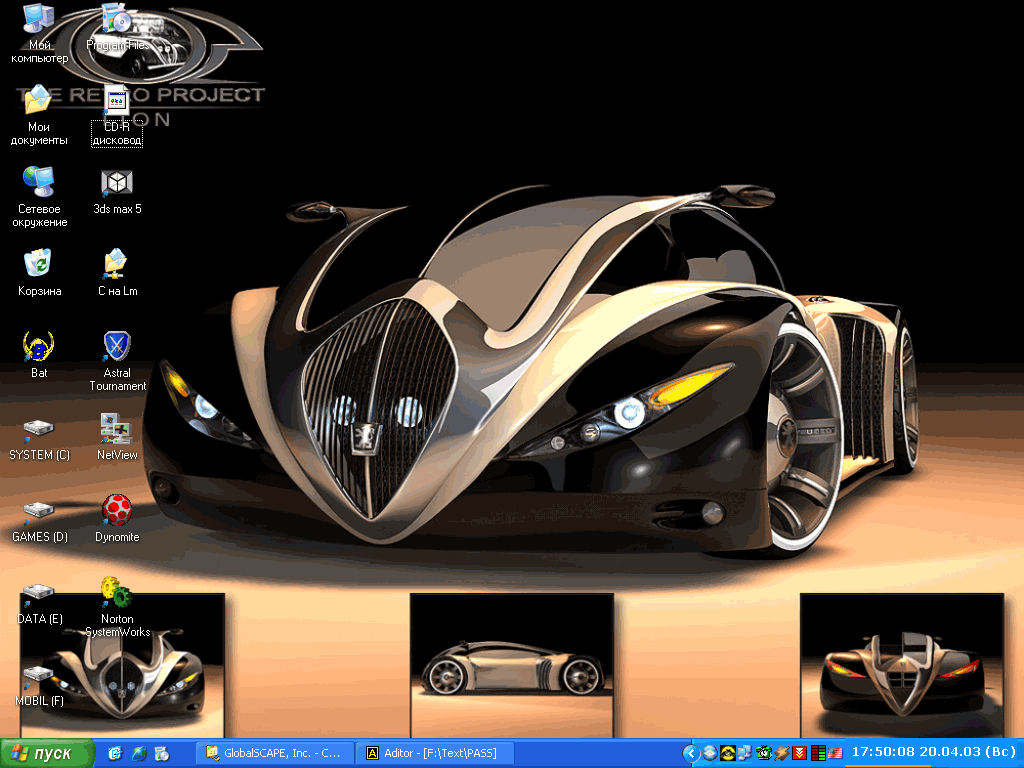This screenshot has height=768, width=1024.
Task: Select the MOBIL (F) drive shortcut
Action: point(39,684)
